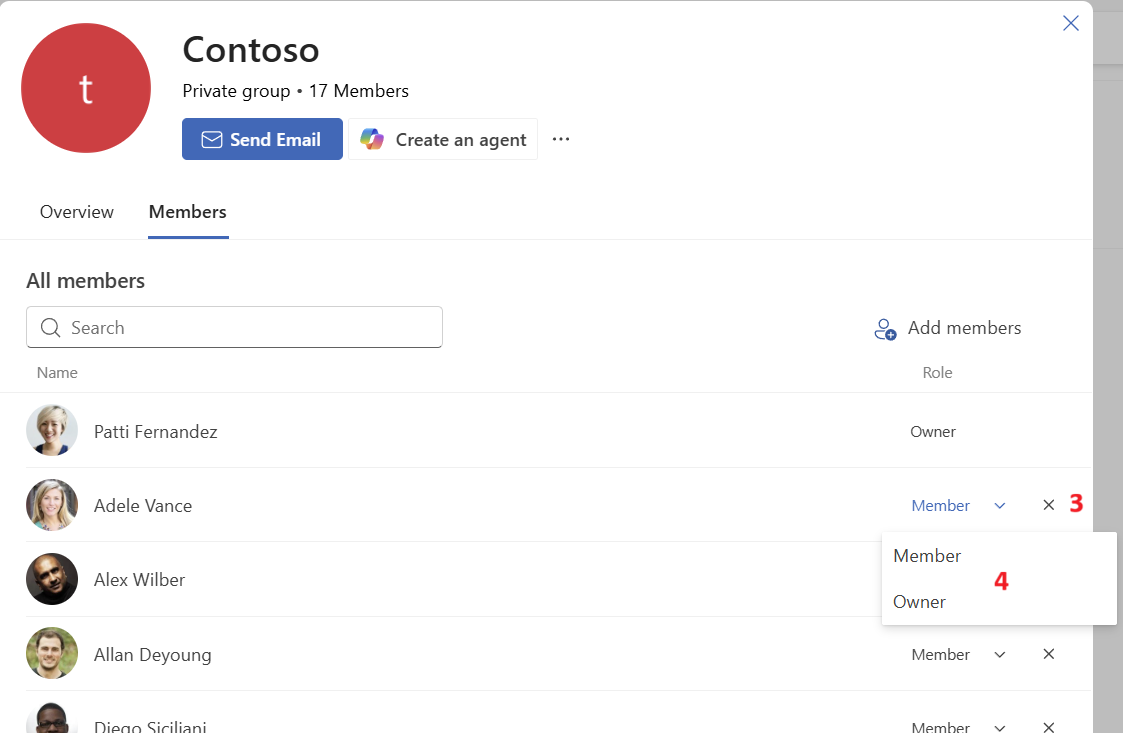This screenshot has width=1123, height=733.
Task: Click the name Alex Wilber
Action: (139, 580)
